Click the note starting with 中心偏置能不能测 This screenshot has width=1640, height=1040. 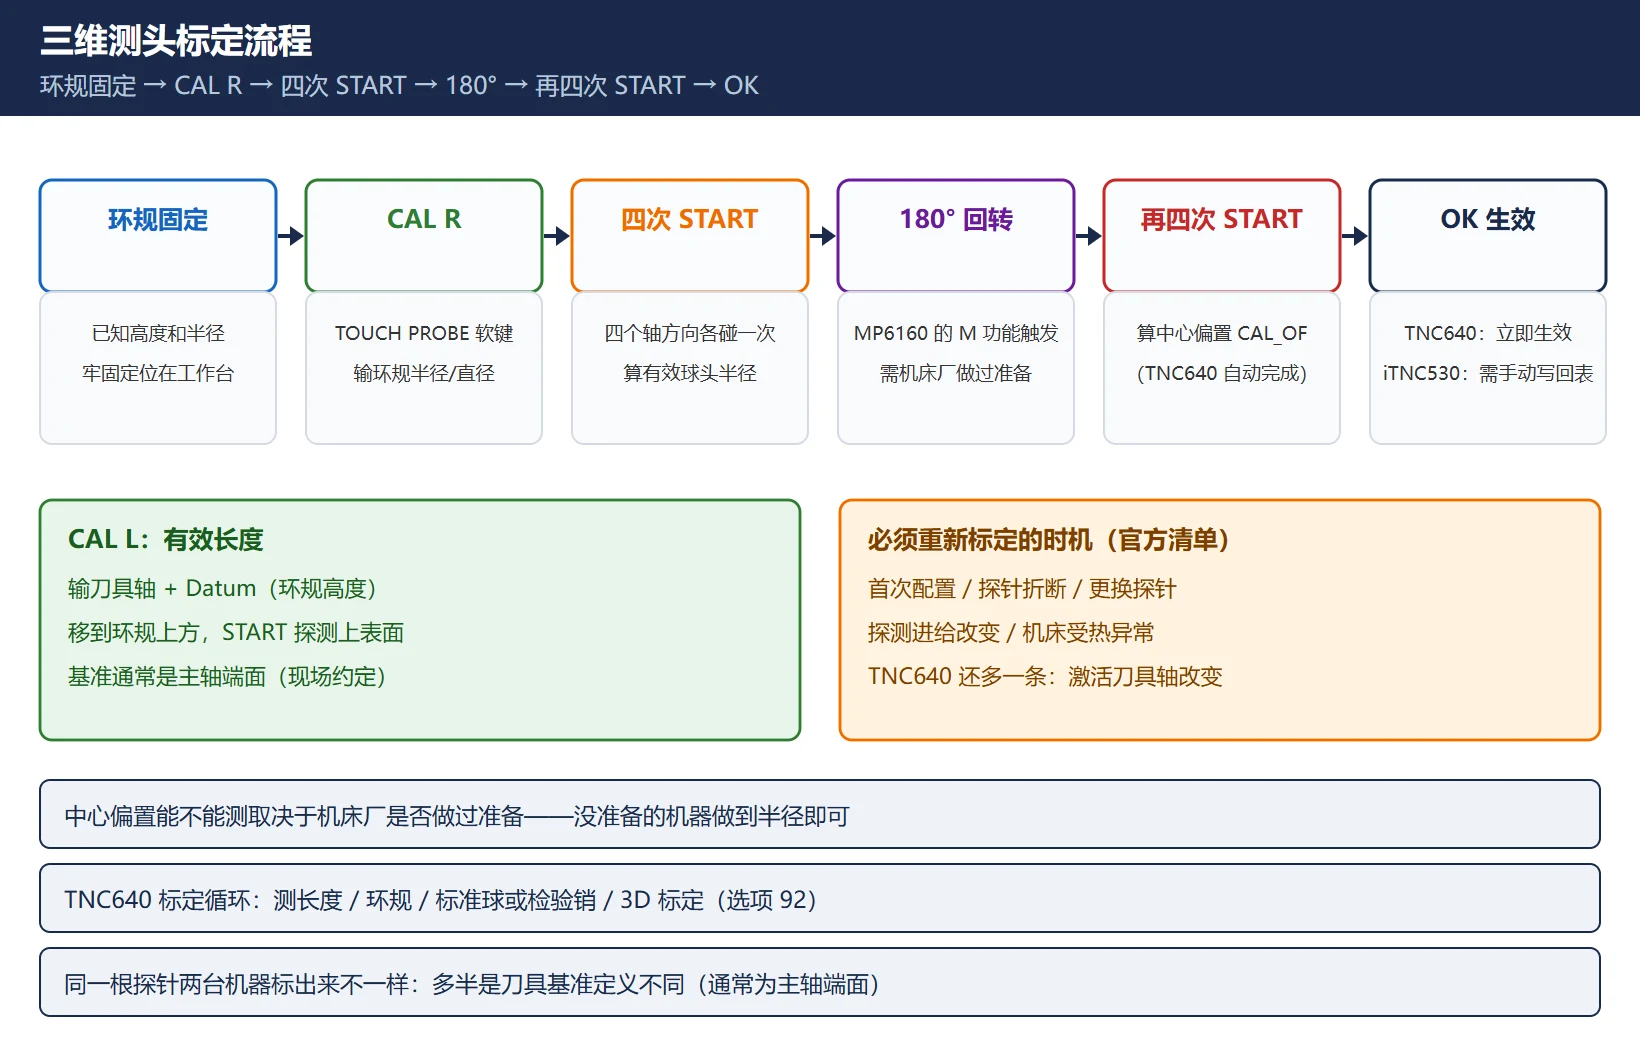click(820, 815)
